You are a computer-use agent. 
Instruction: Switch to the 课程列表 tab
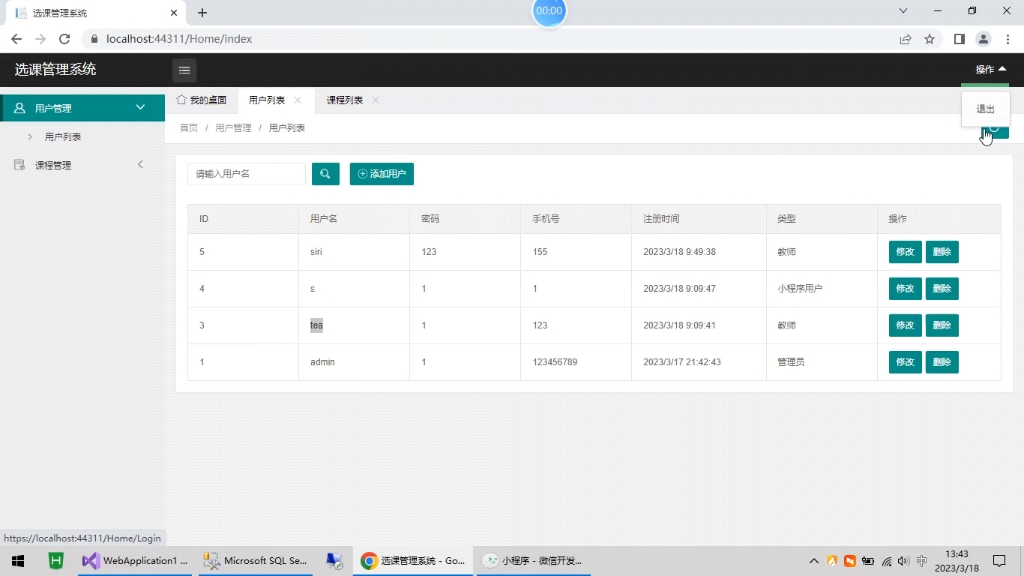pyautogui.click(x=343, y=100)
